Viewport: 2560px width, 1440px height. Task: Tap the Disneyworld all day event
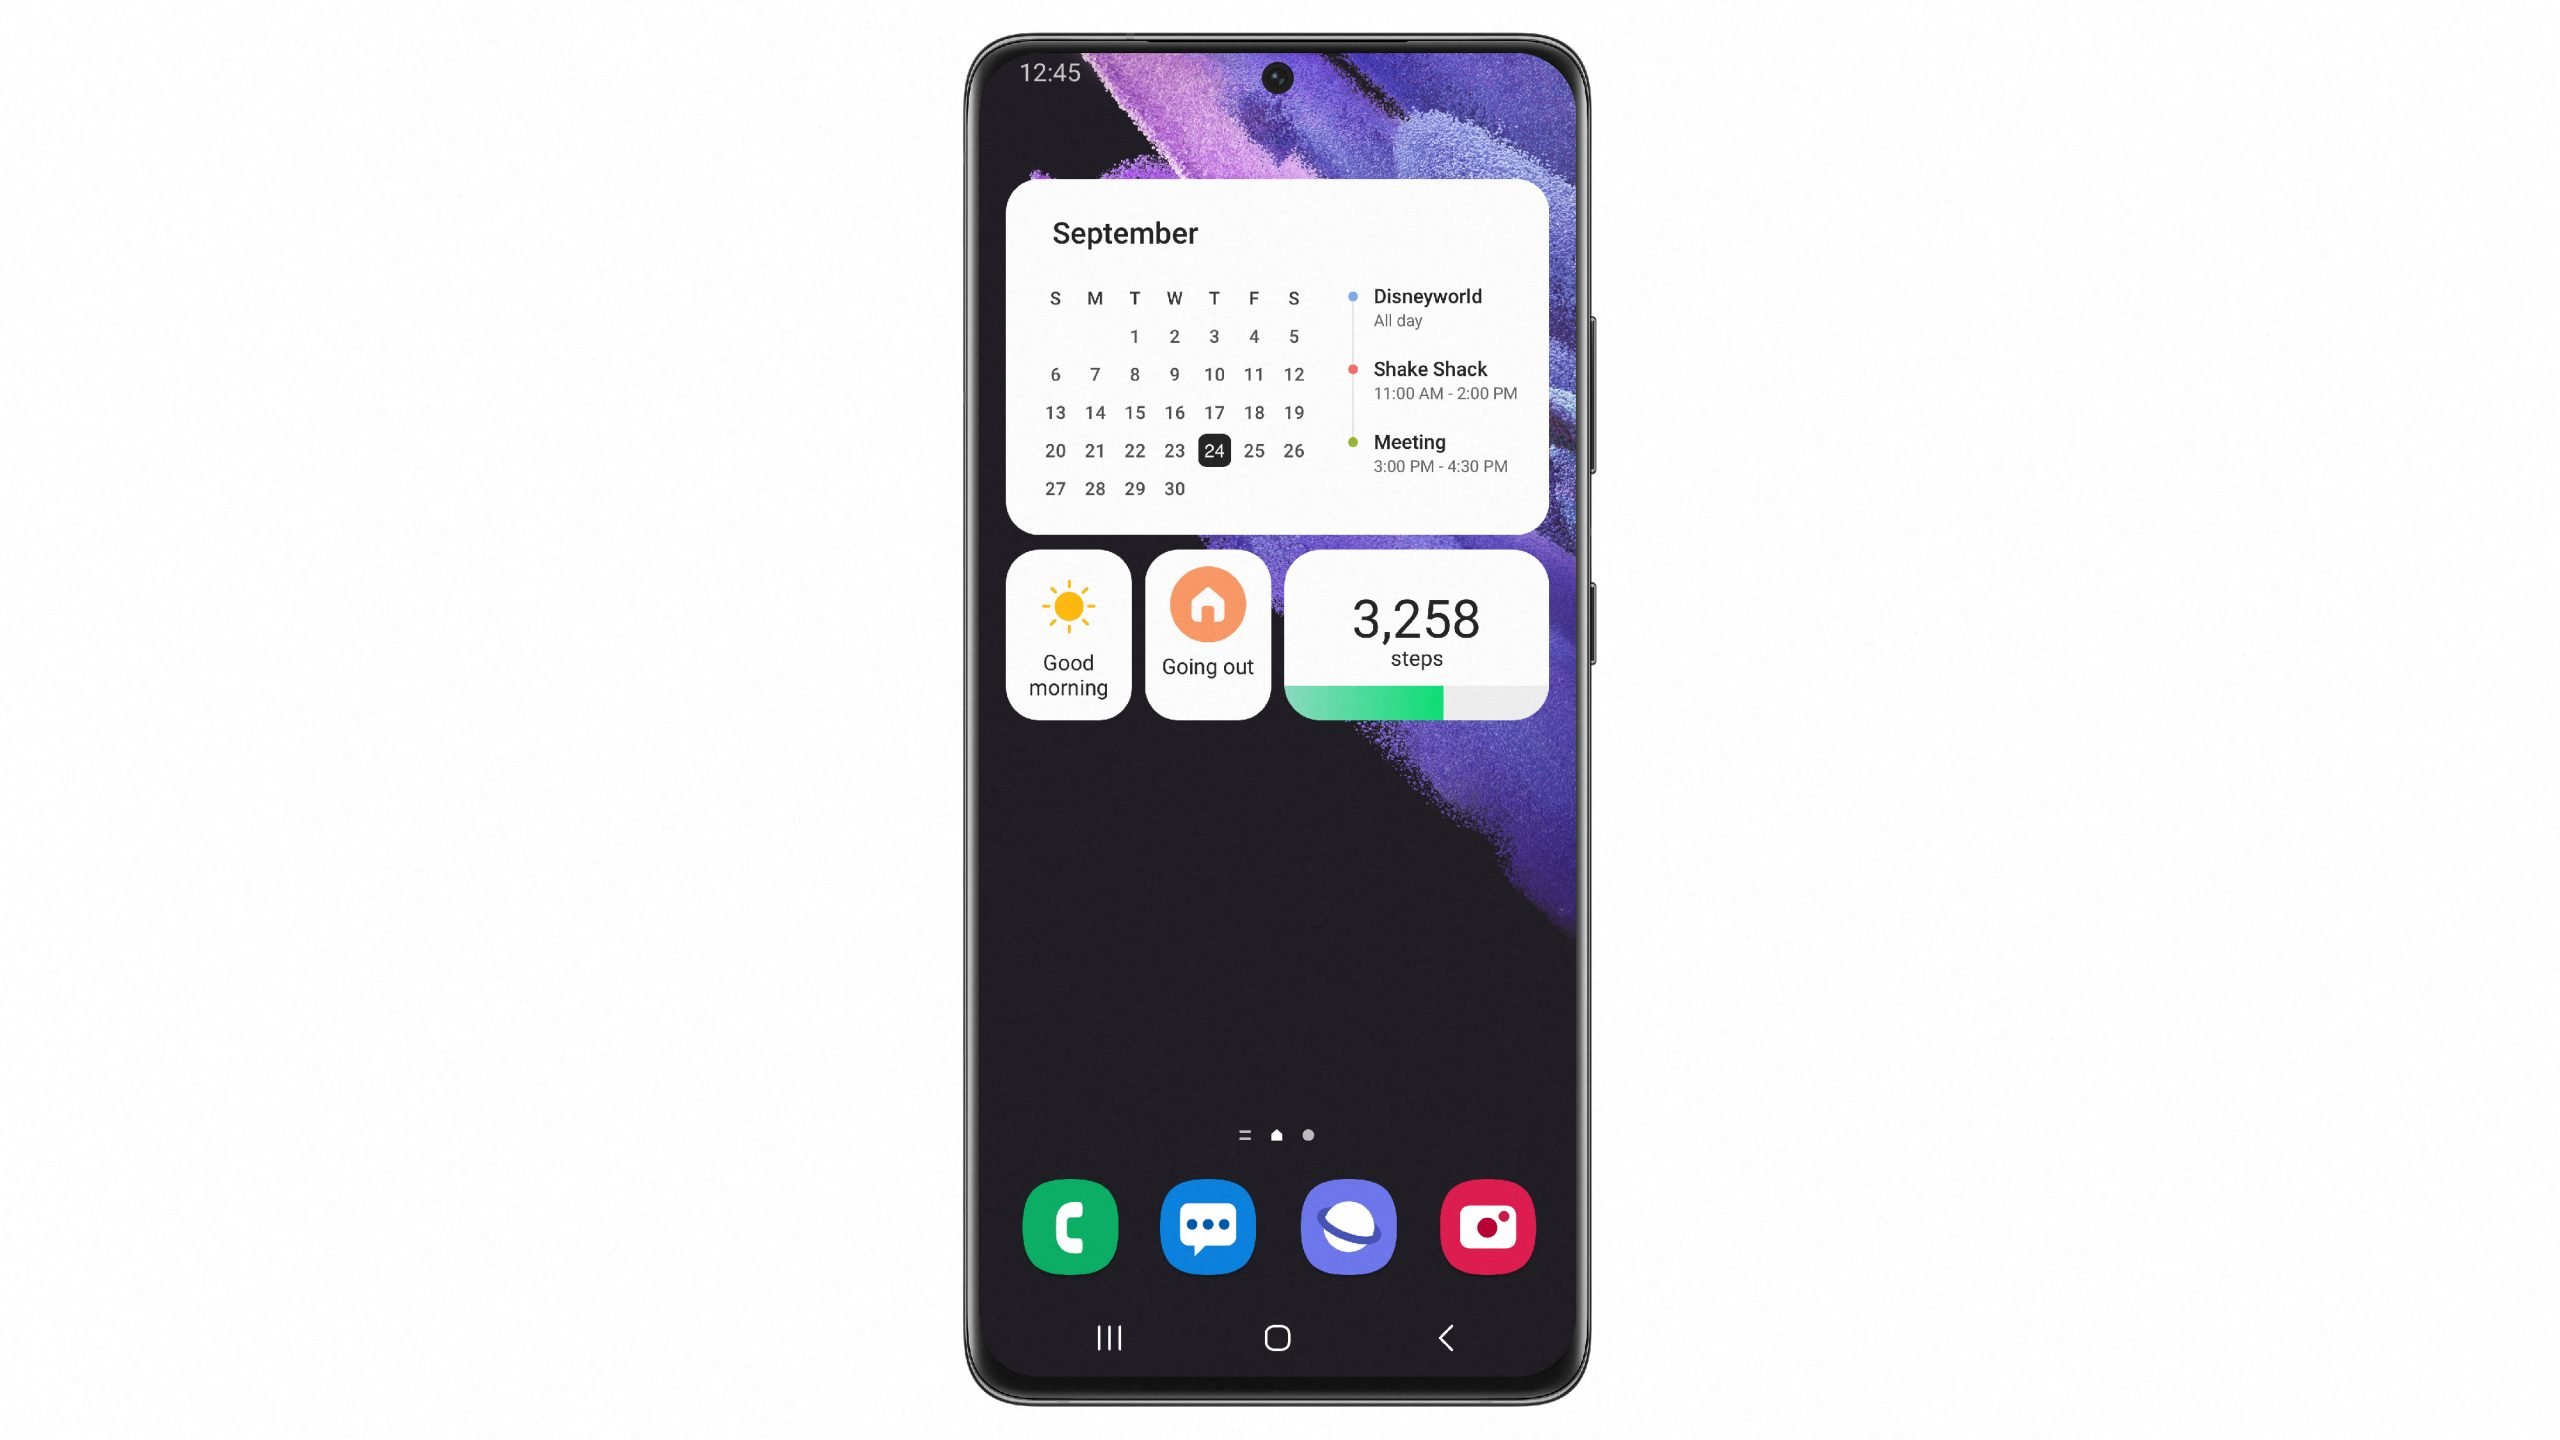click(1428, 306)
